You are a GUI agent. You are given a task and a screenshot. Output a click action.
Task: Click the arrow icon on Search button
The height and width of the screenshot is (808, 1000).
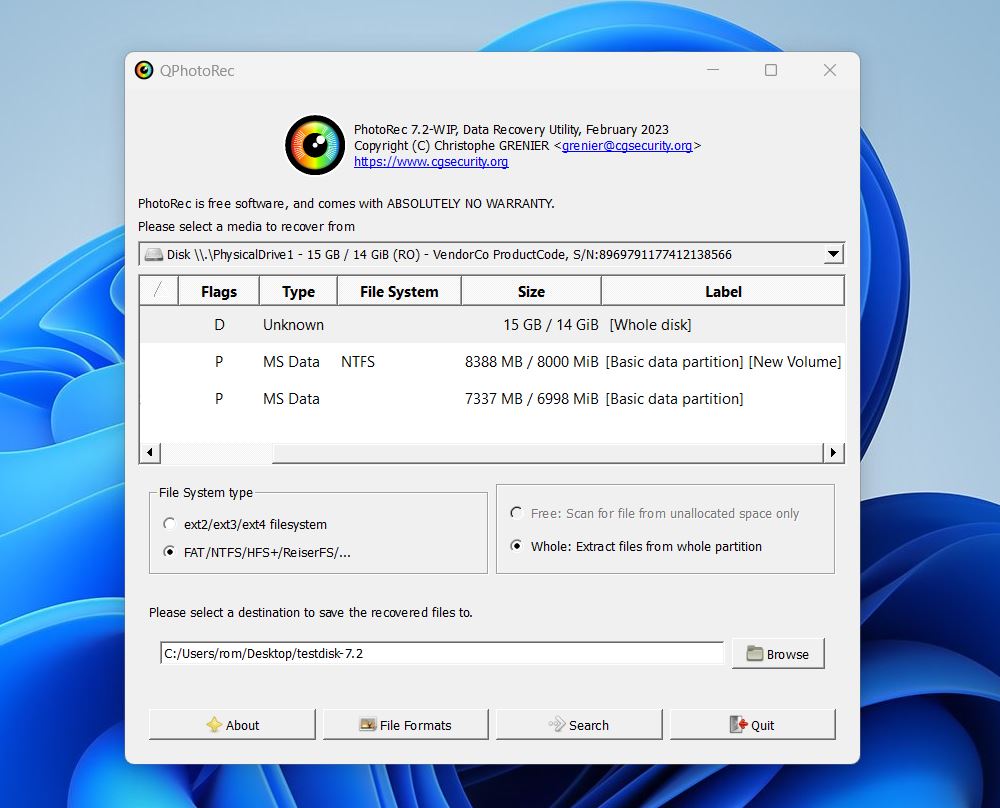pyautogui.click(x=557, y=724)
